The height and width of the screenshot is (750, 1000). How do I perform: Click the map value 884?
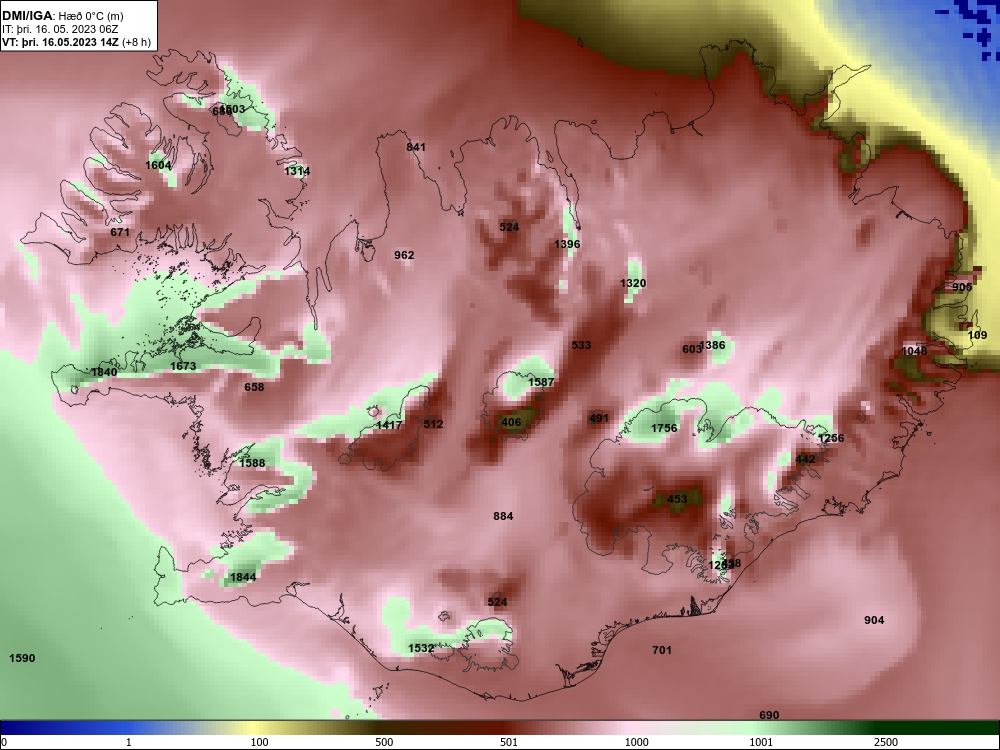[503, 516]
